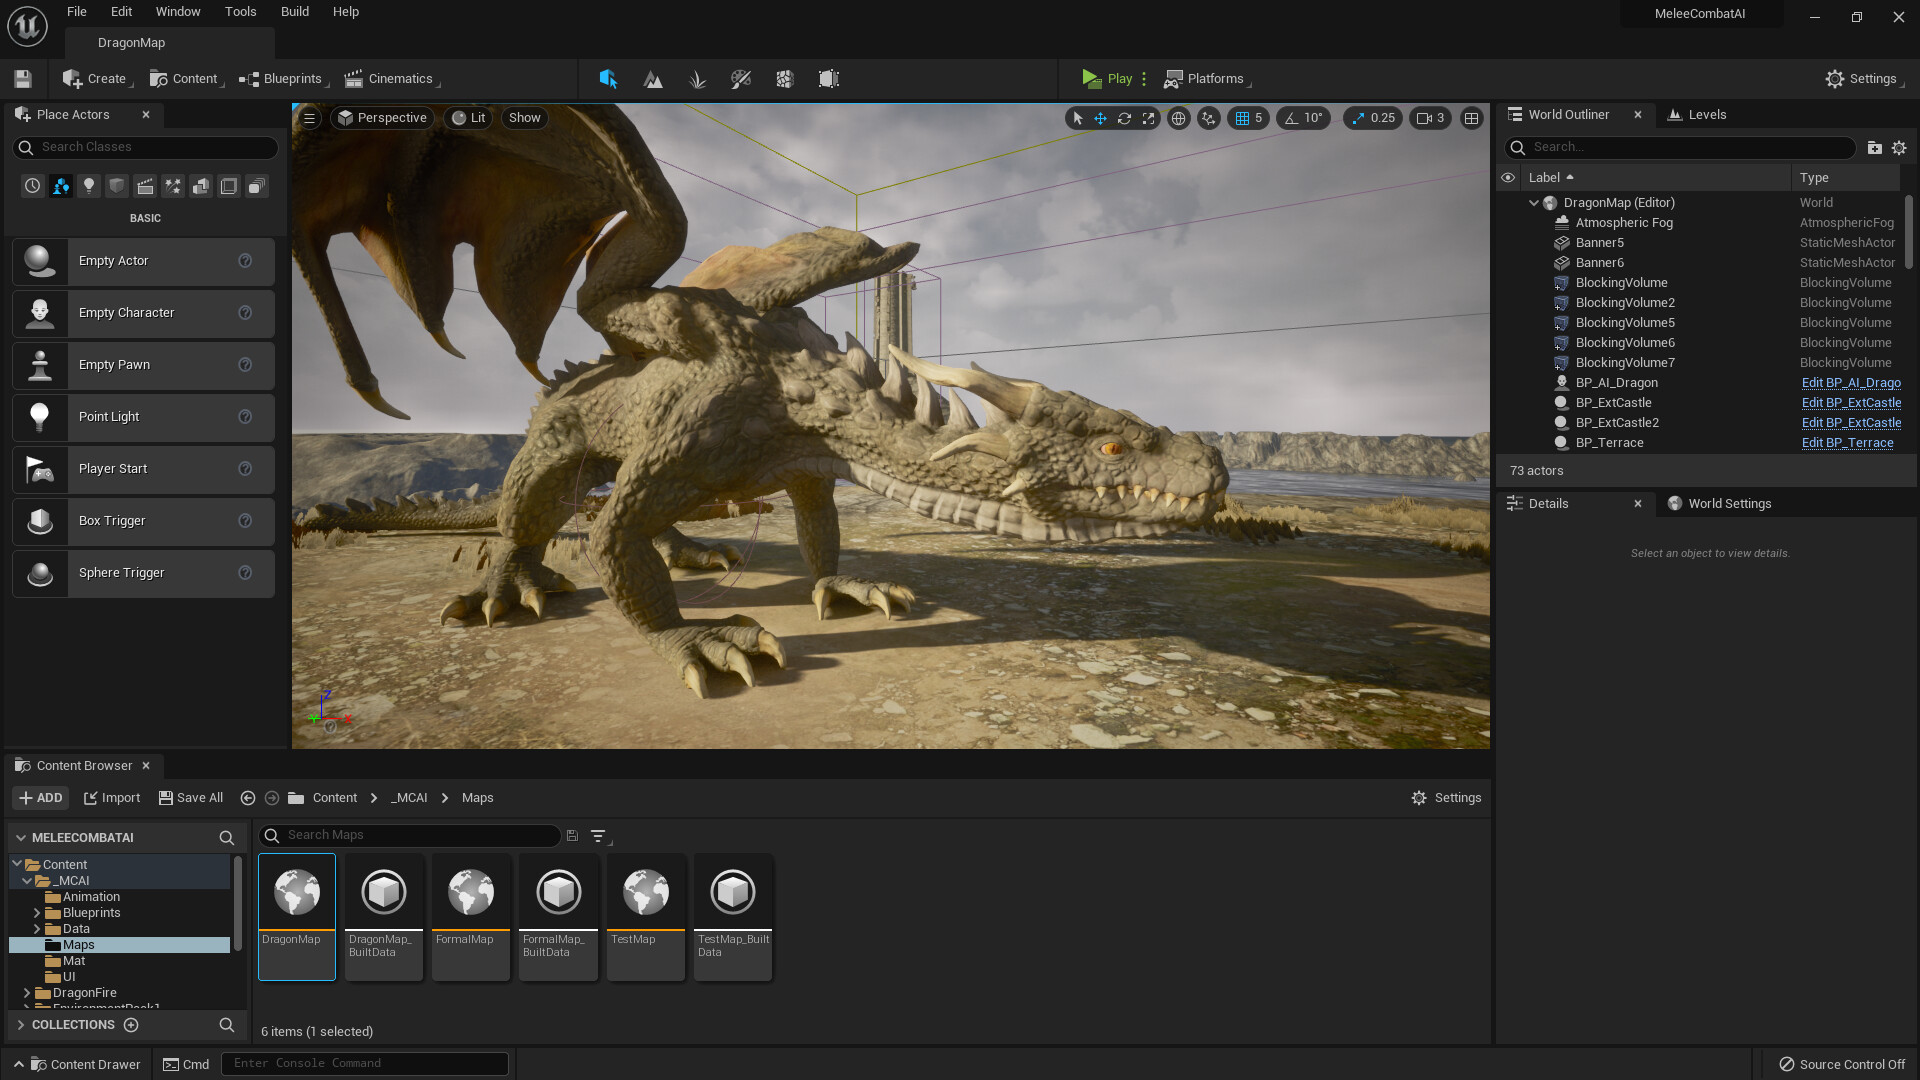Open the Show flags dropdown
1920x1080 pixels.
point(524,117)
